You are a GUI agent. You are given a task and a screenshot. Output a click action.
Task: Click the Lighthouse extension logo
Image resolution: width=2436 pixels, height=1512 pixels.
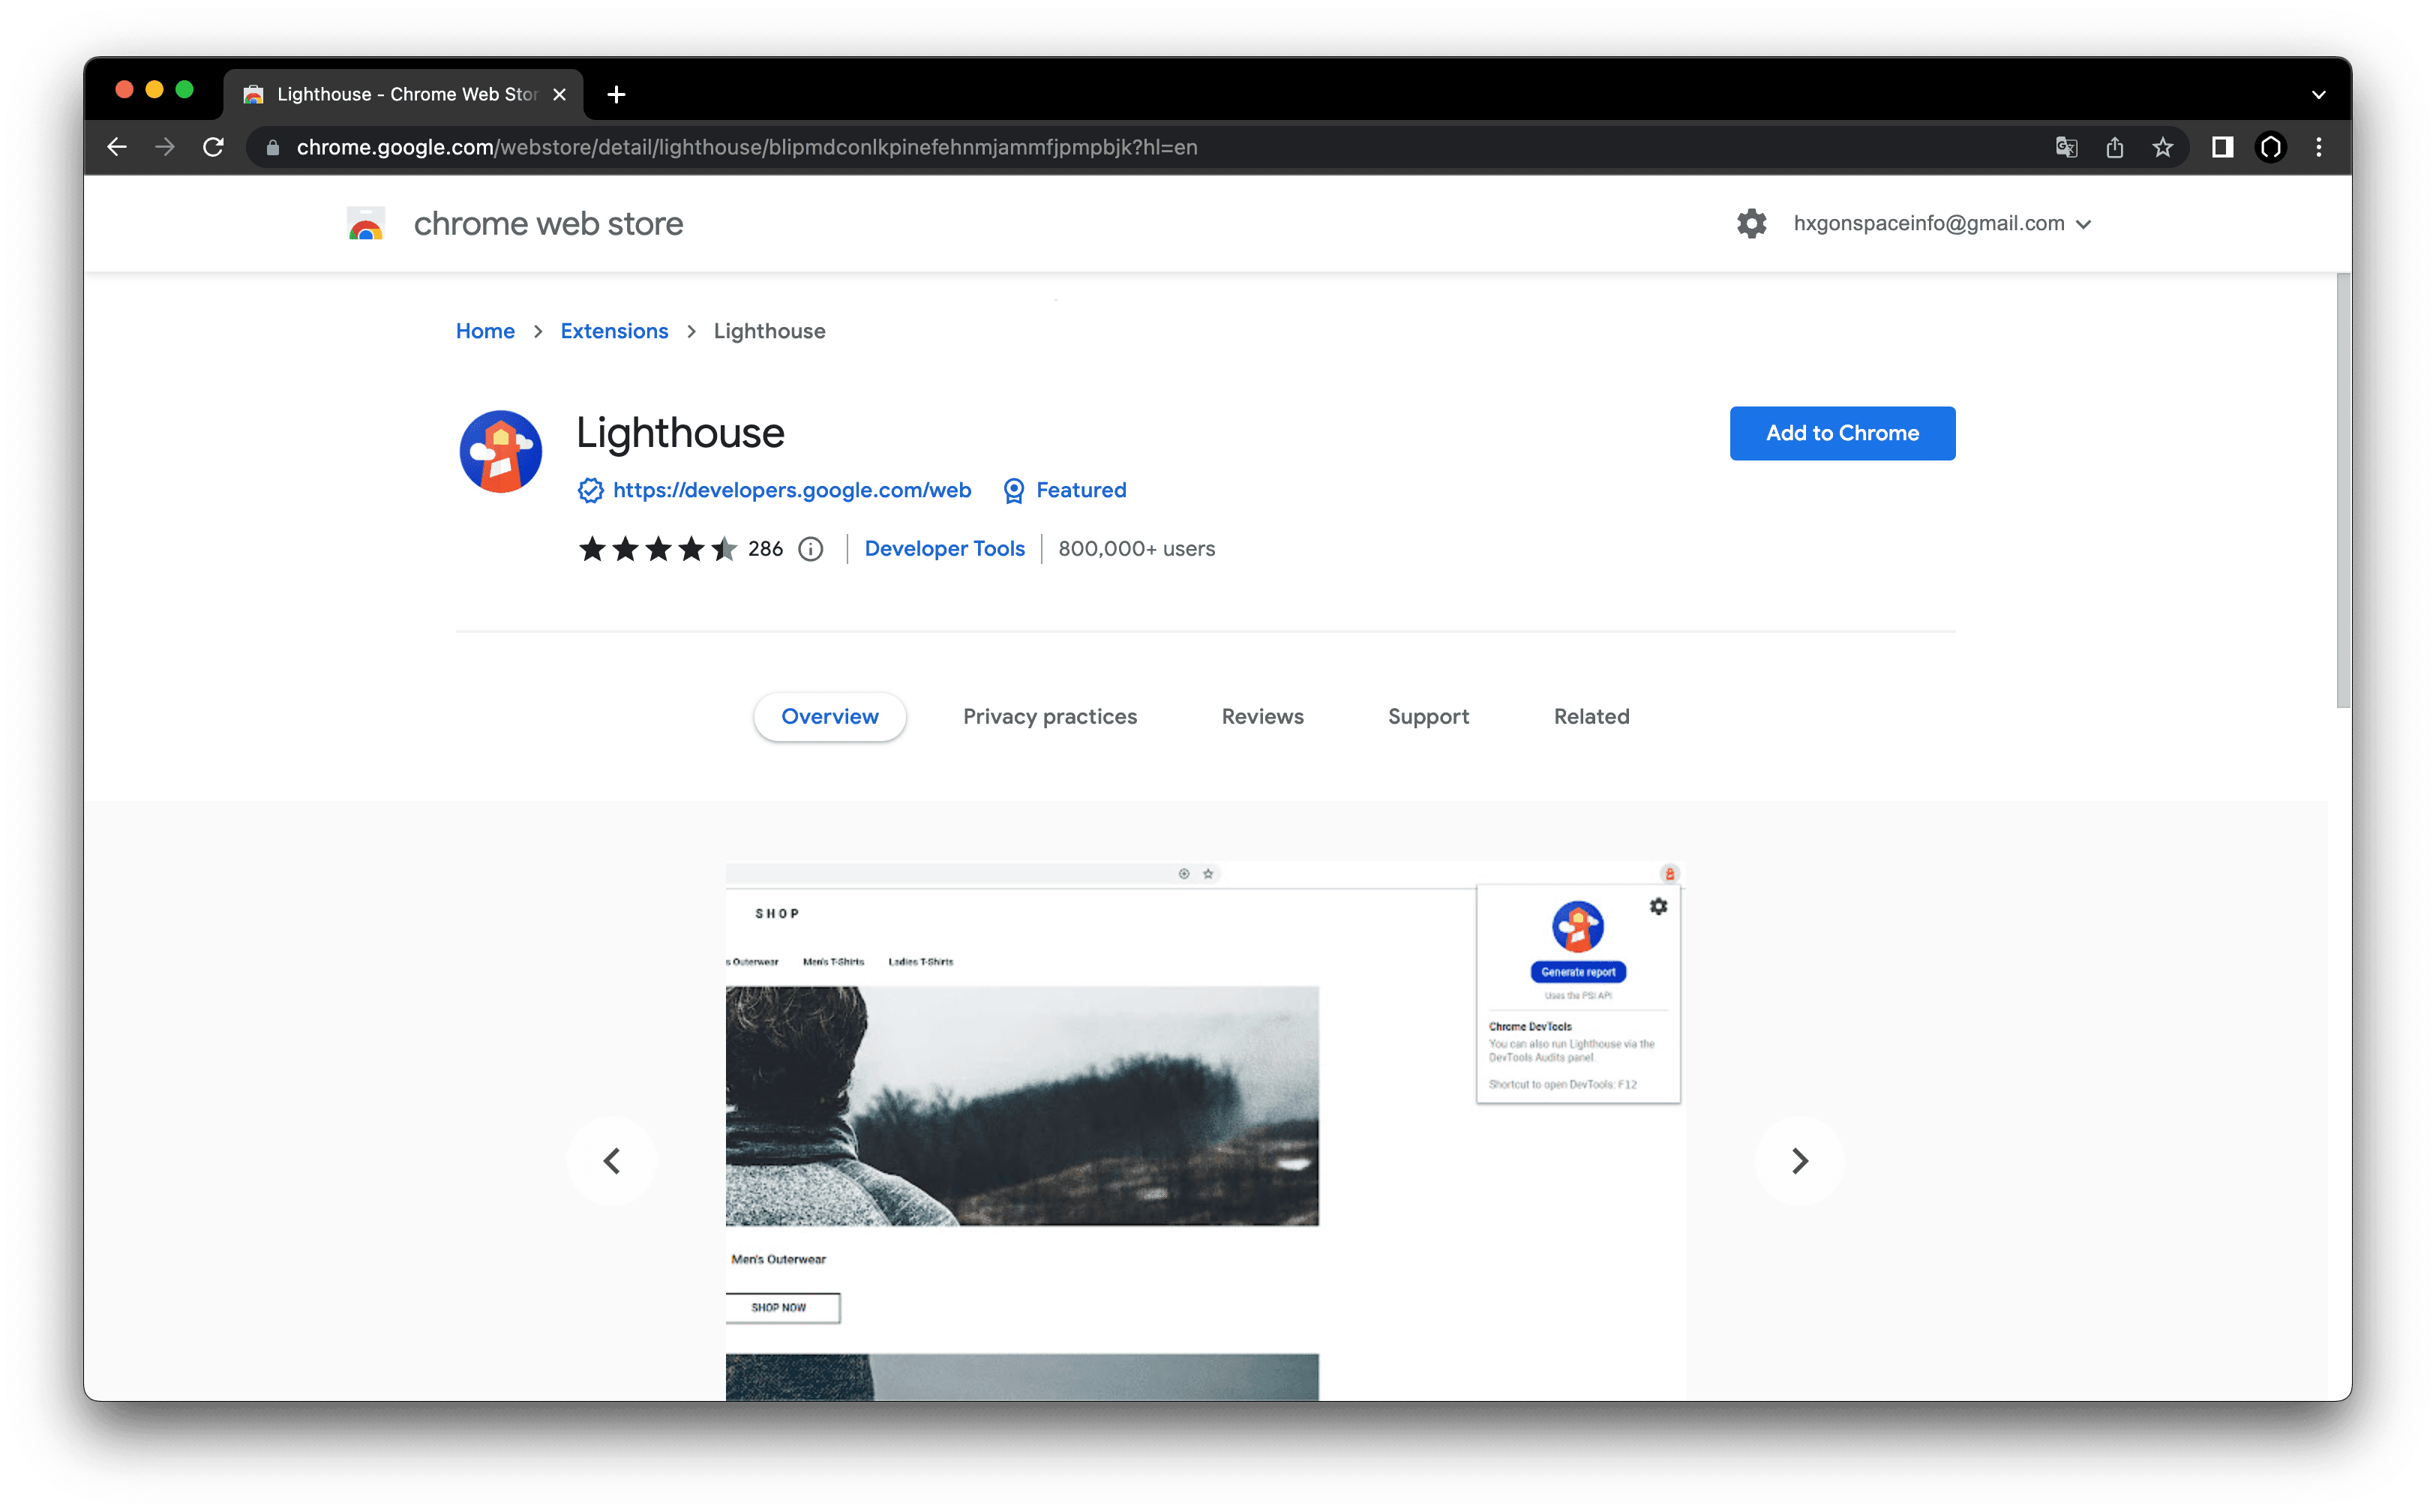[x=500, y=451]
